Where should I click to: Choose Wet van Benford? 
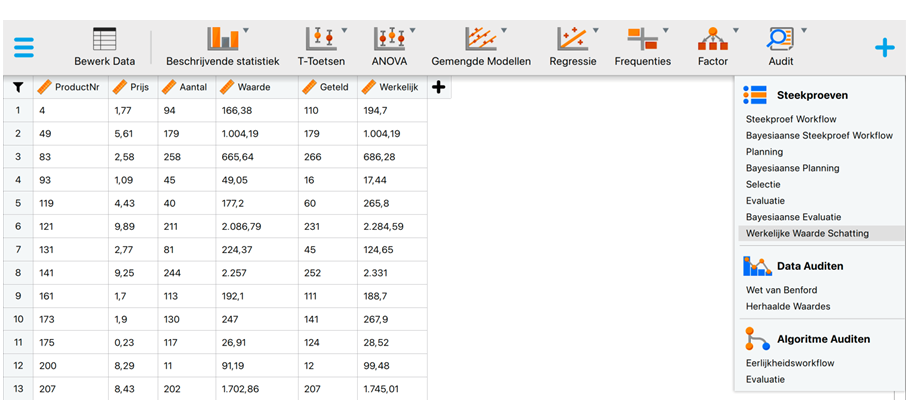[781, 290]
